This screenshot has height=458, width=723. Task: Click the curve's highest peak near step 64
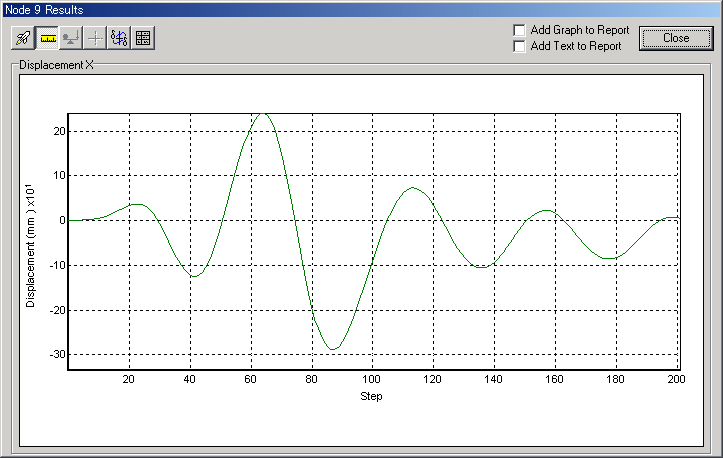coord(264,113)
